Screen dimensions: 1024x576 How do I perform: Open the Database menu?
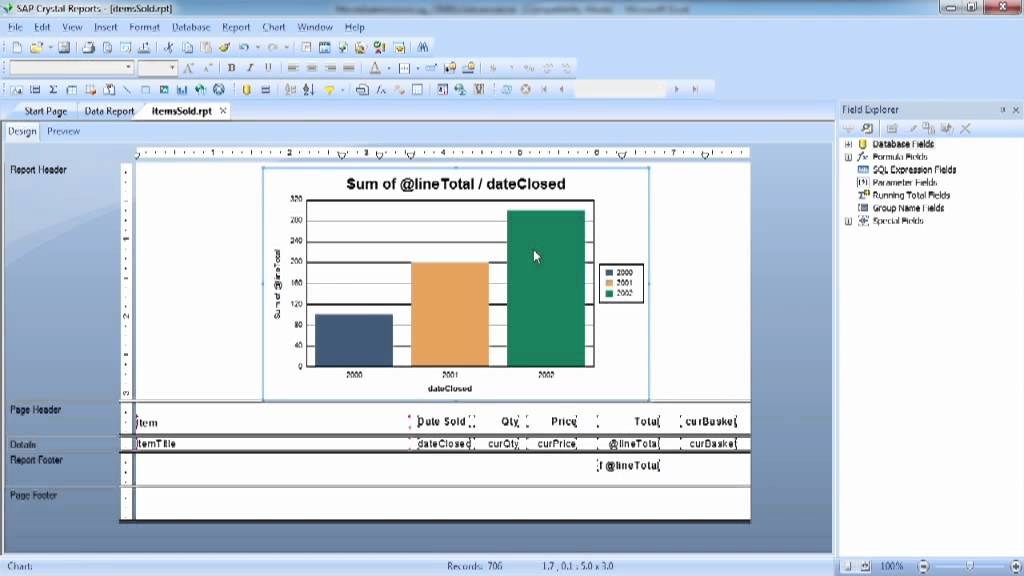tap(191, 27)
